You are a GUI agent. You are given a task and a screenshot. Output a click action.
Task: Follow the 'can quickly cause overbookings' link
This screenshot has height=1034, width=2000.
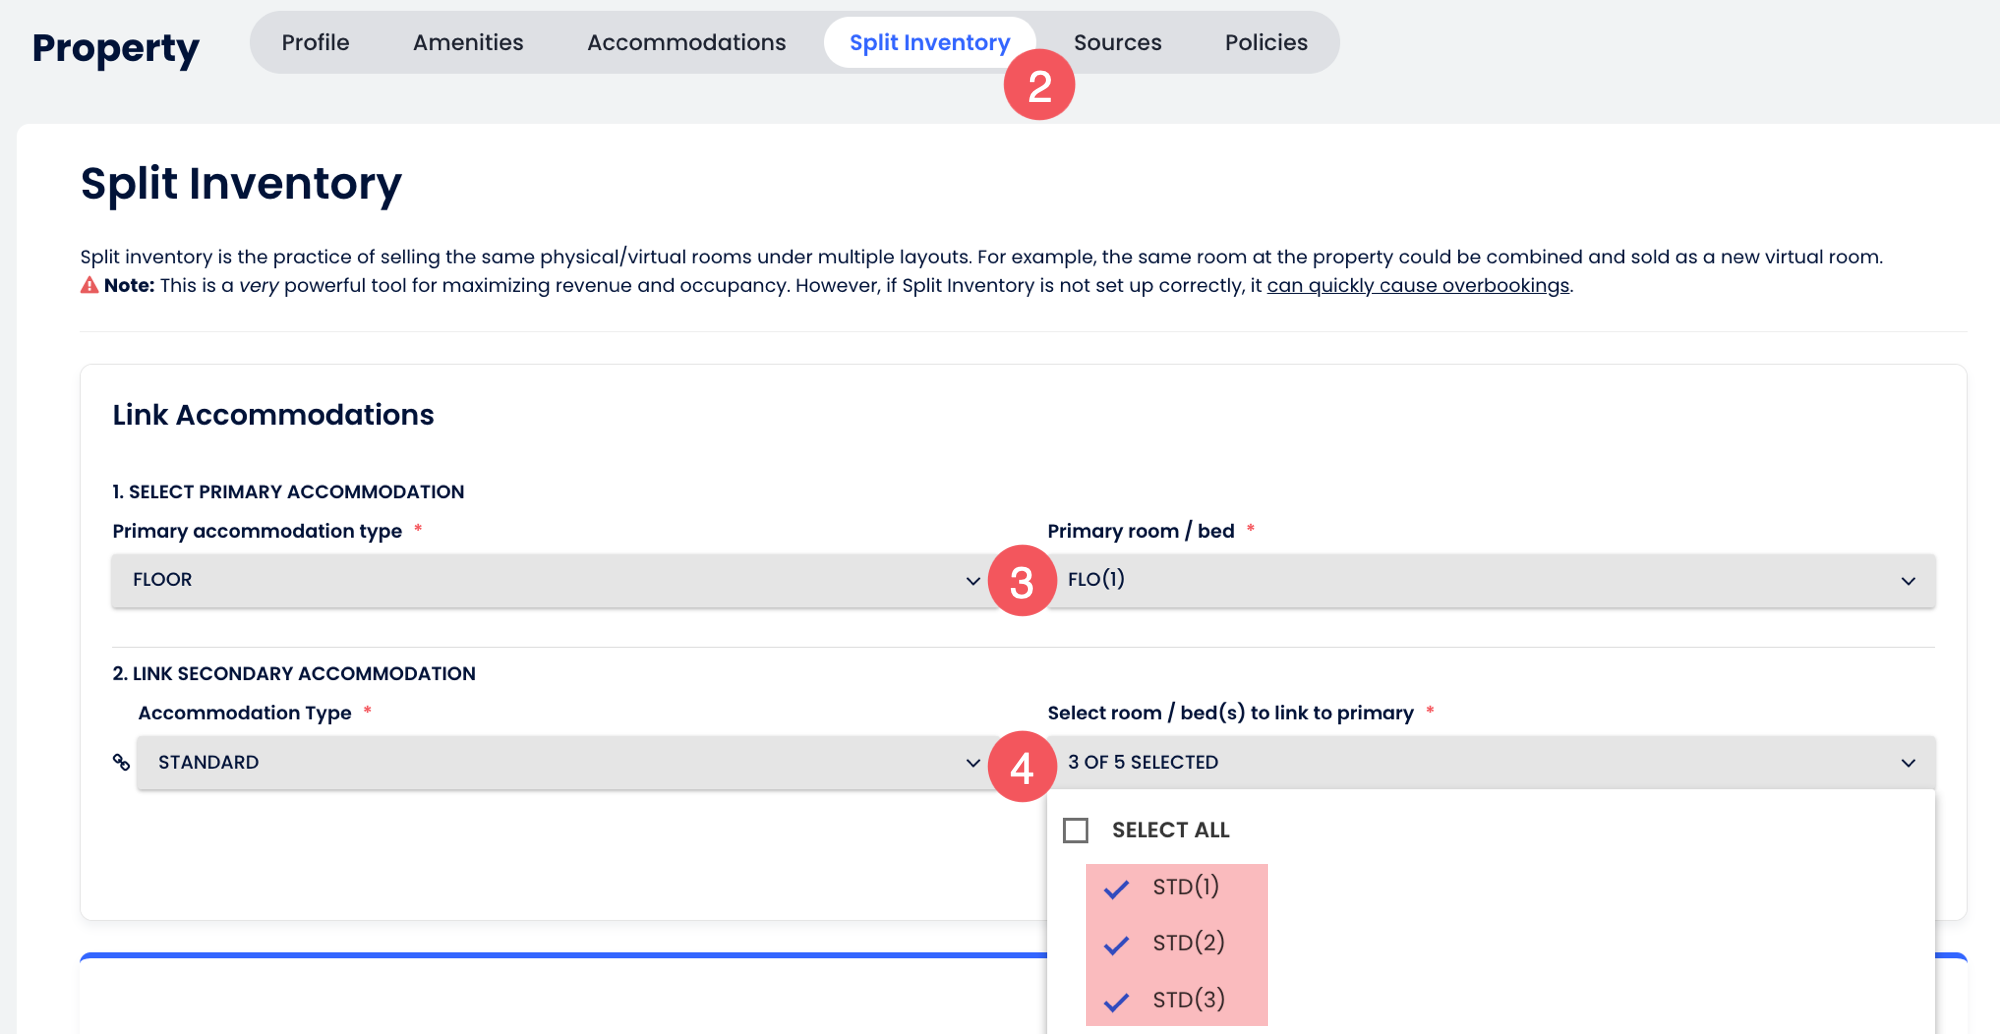coord(1417,286)
